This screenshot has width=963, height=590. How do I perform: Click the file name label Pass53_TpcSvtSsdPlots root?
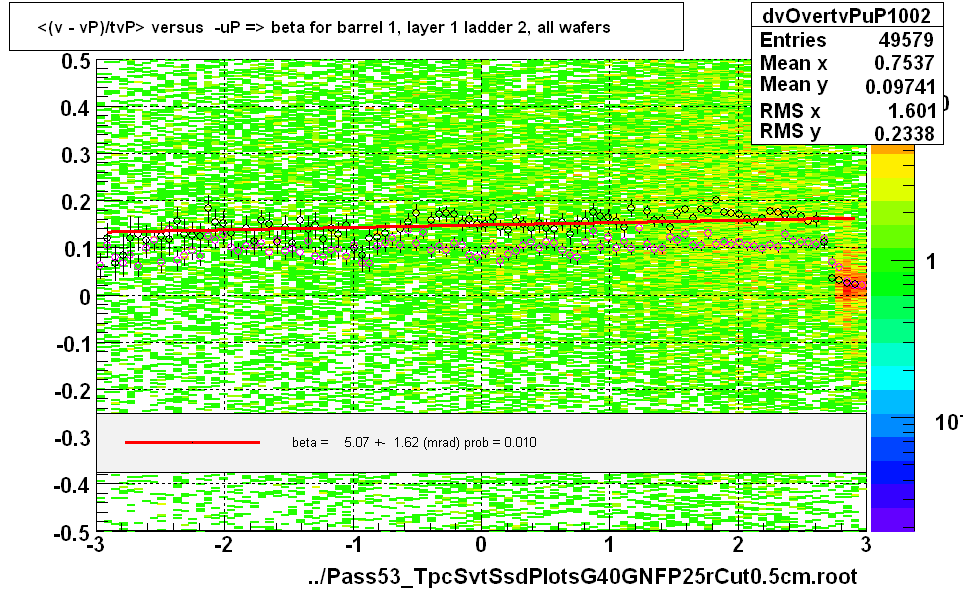coord(582,576)
